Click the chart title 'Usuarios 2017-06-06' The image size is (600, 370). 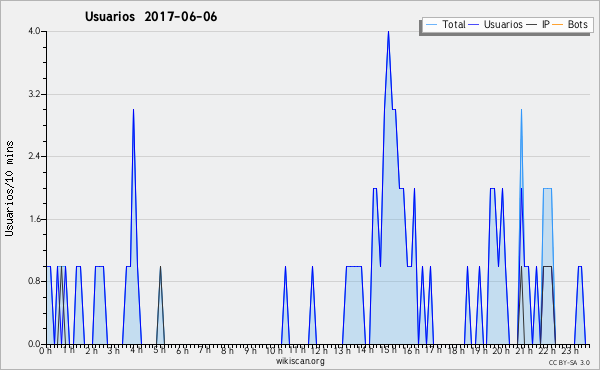coord(151,17)
